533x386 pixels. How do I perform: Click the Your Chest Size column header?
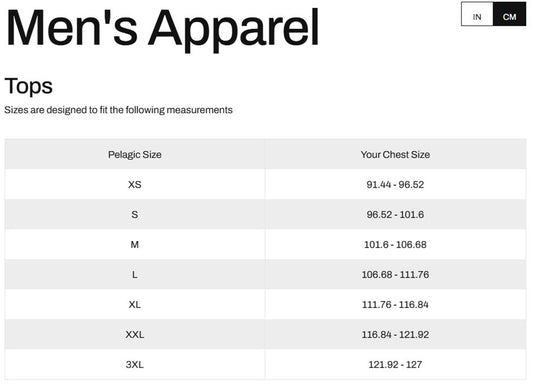(395, 155)
